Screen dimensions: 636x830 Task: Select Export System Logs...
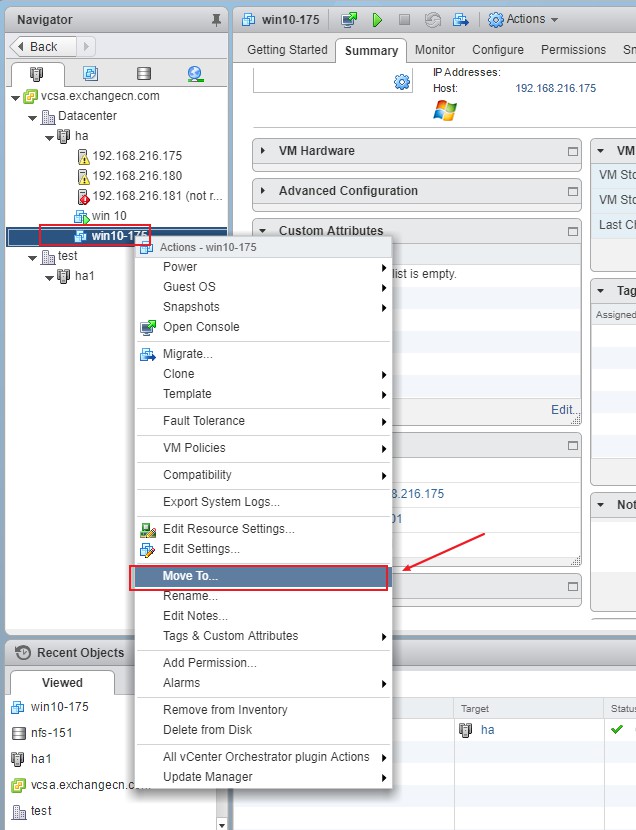coord(263,502)
